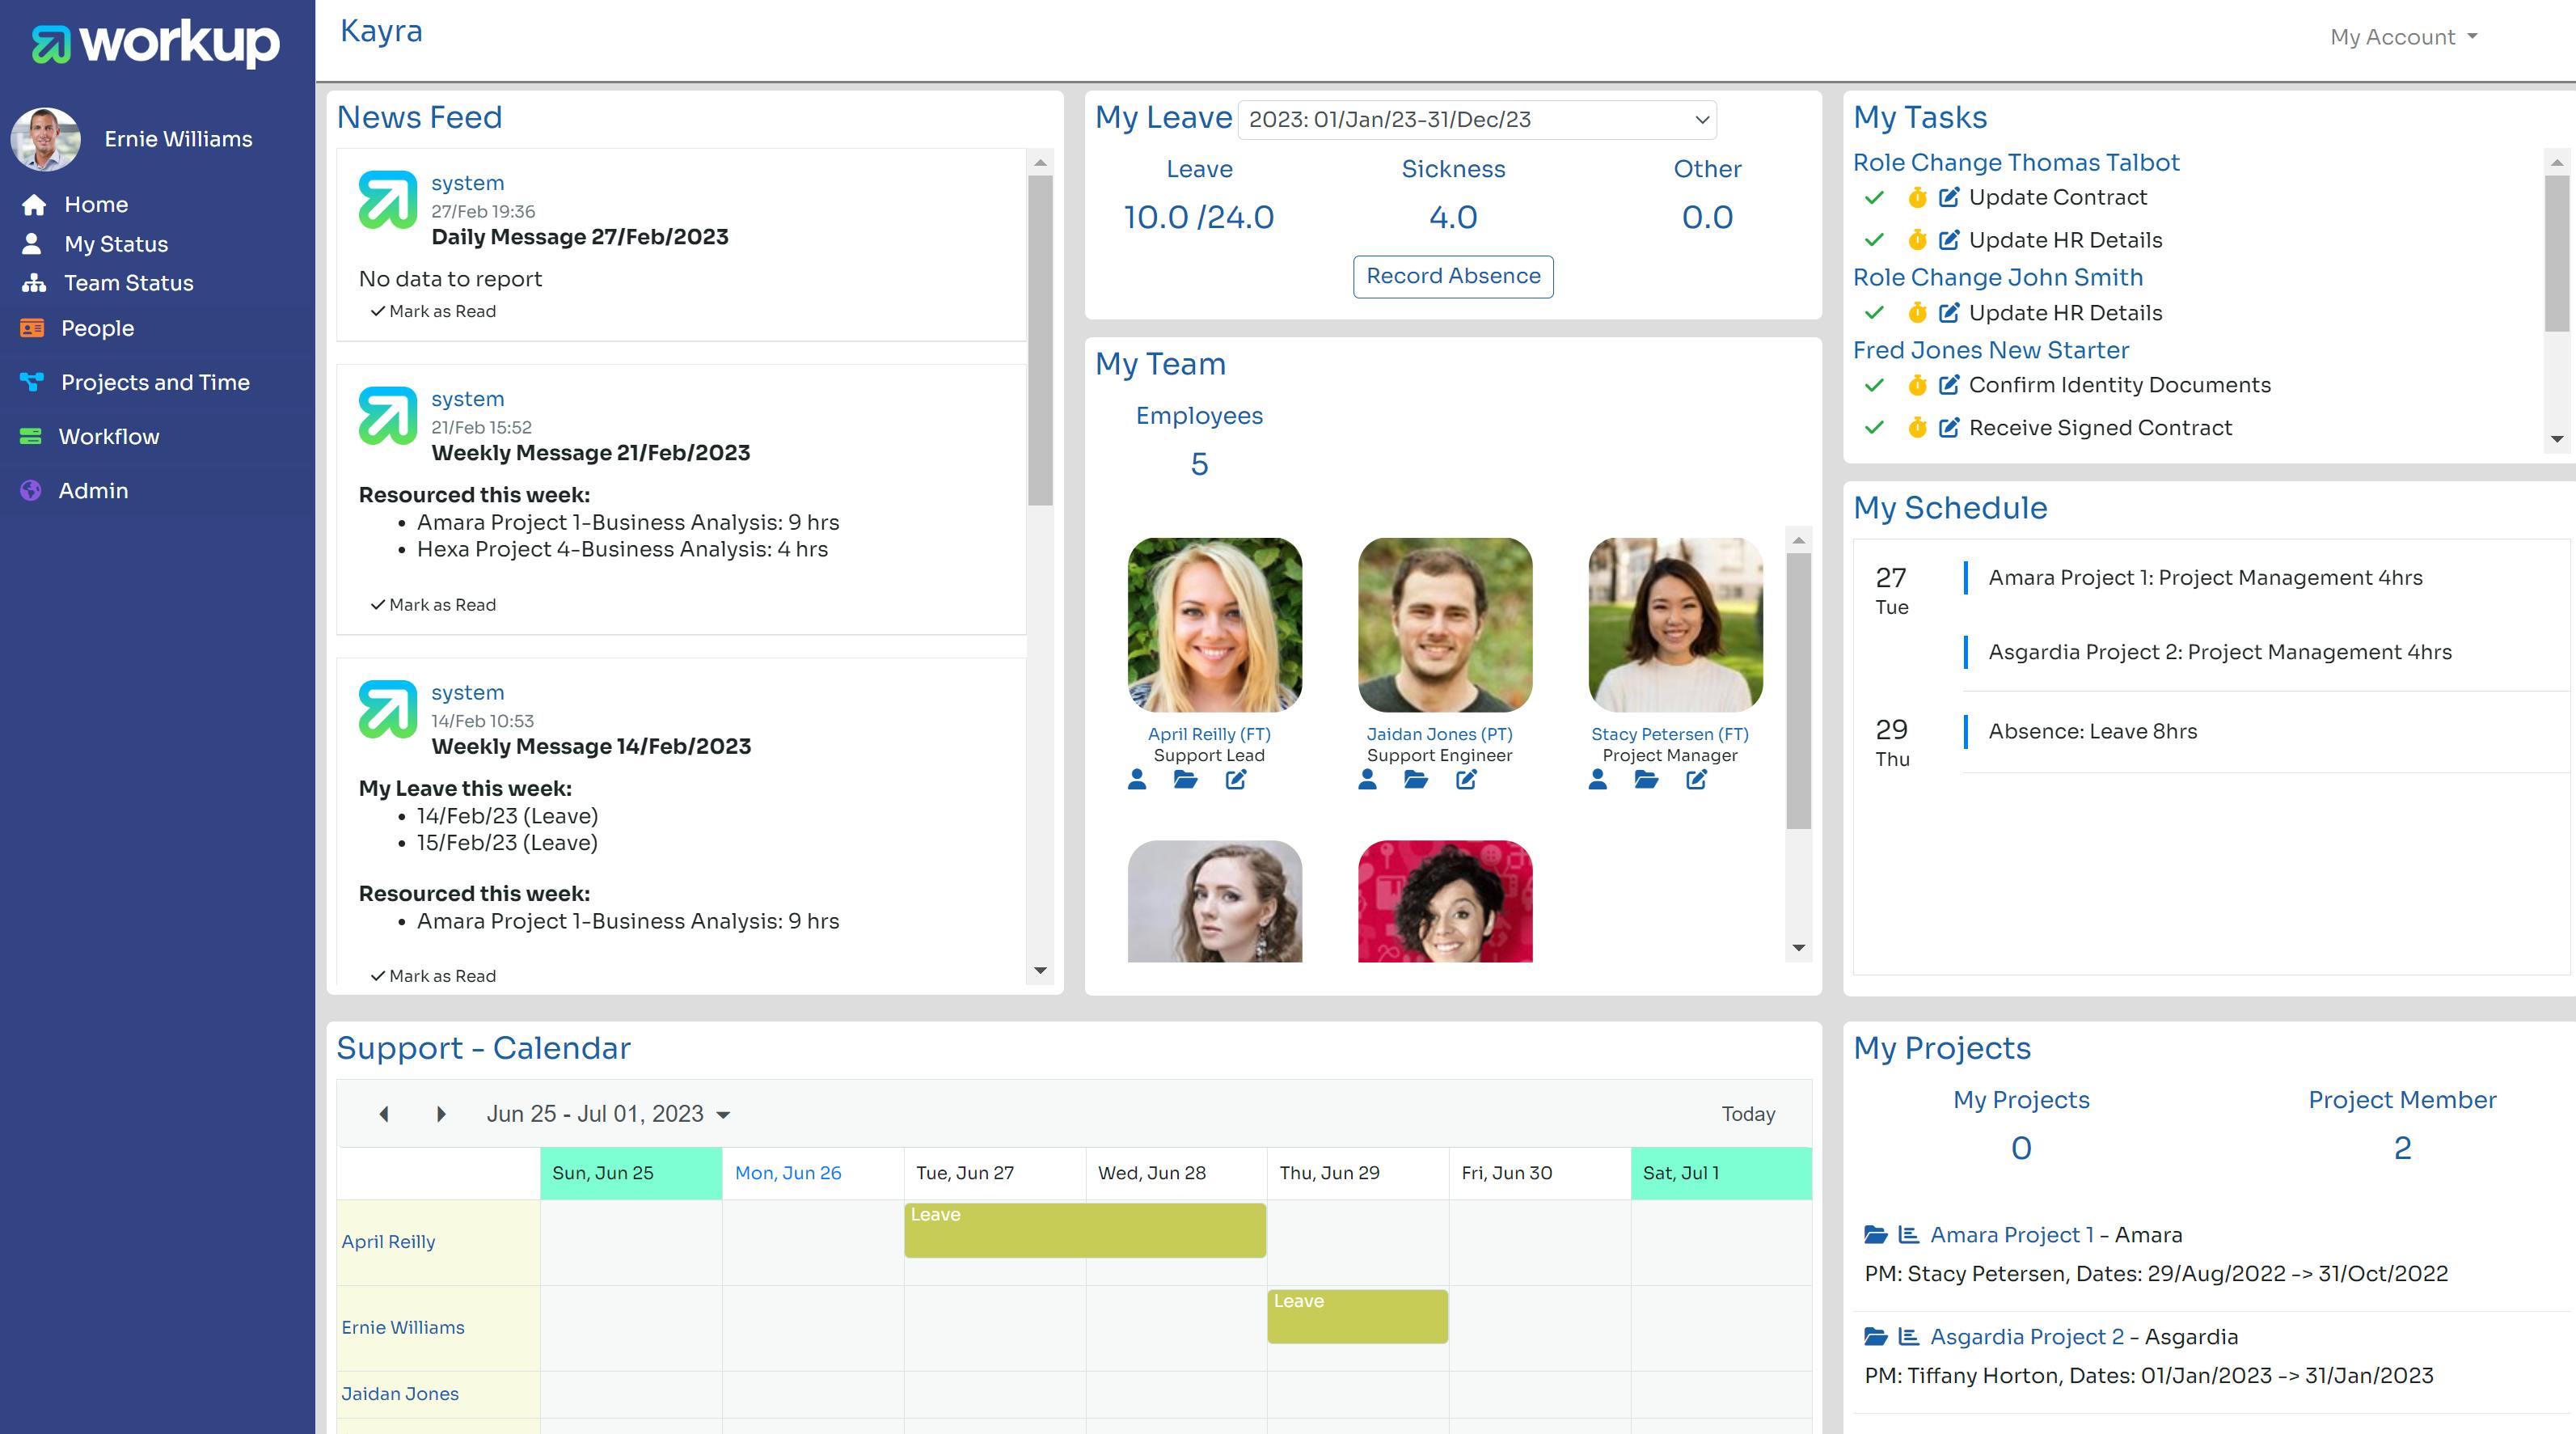
Task: Click edit icon for Confirm Identity Documents
Action: point(1948,385)
